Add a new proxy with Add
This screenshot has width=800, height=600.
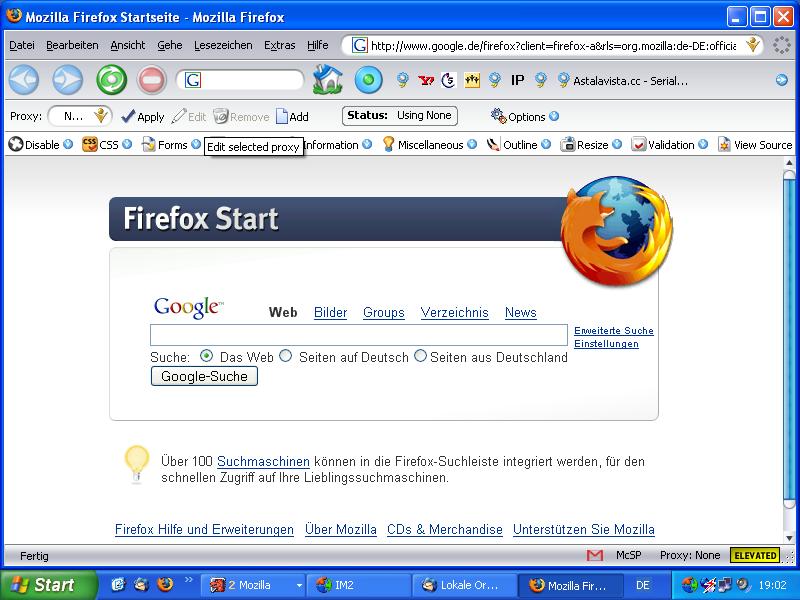[292, 117]
